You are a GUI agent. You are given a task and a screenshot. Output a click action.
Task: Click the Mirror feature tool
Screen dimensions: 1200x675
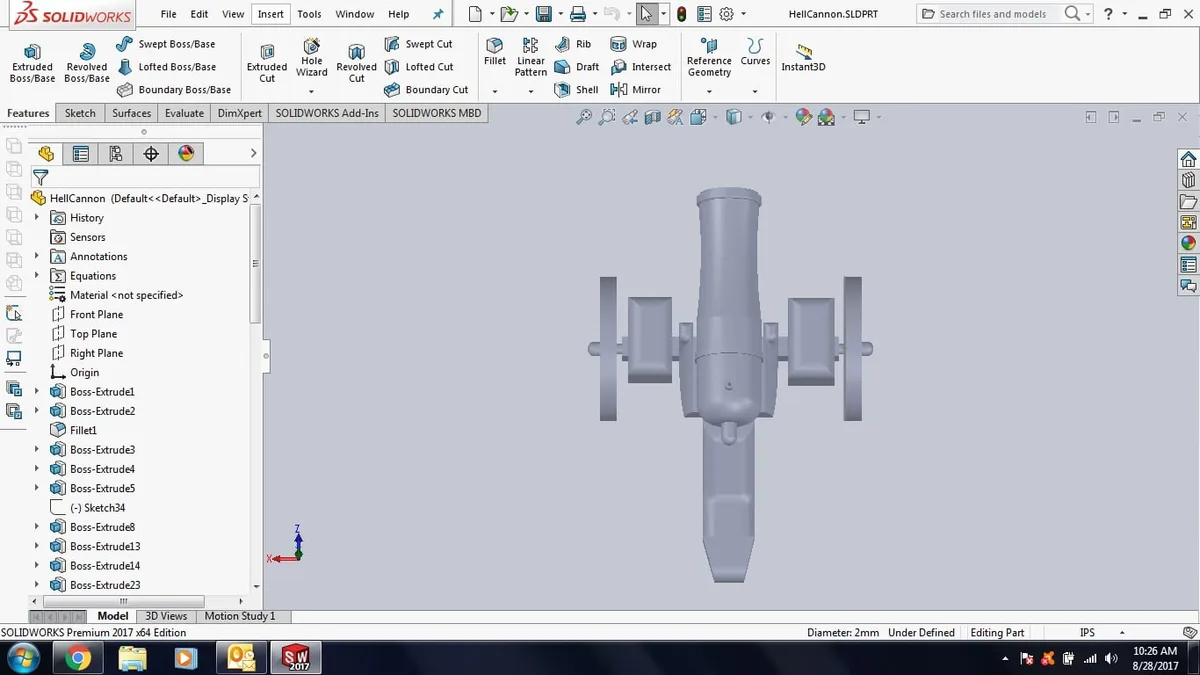[x=635, y=90]
